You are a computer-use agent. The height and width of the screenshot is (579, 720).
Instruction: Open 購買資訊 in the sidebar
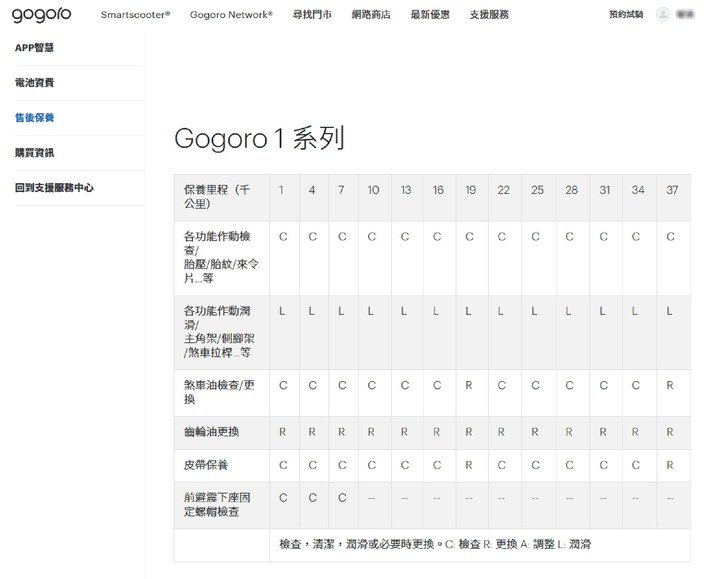coord(34,152)
